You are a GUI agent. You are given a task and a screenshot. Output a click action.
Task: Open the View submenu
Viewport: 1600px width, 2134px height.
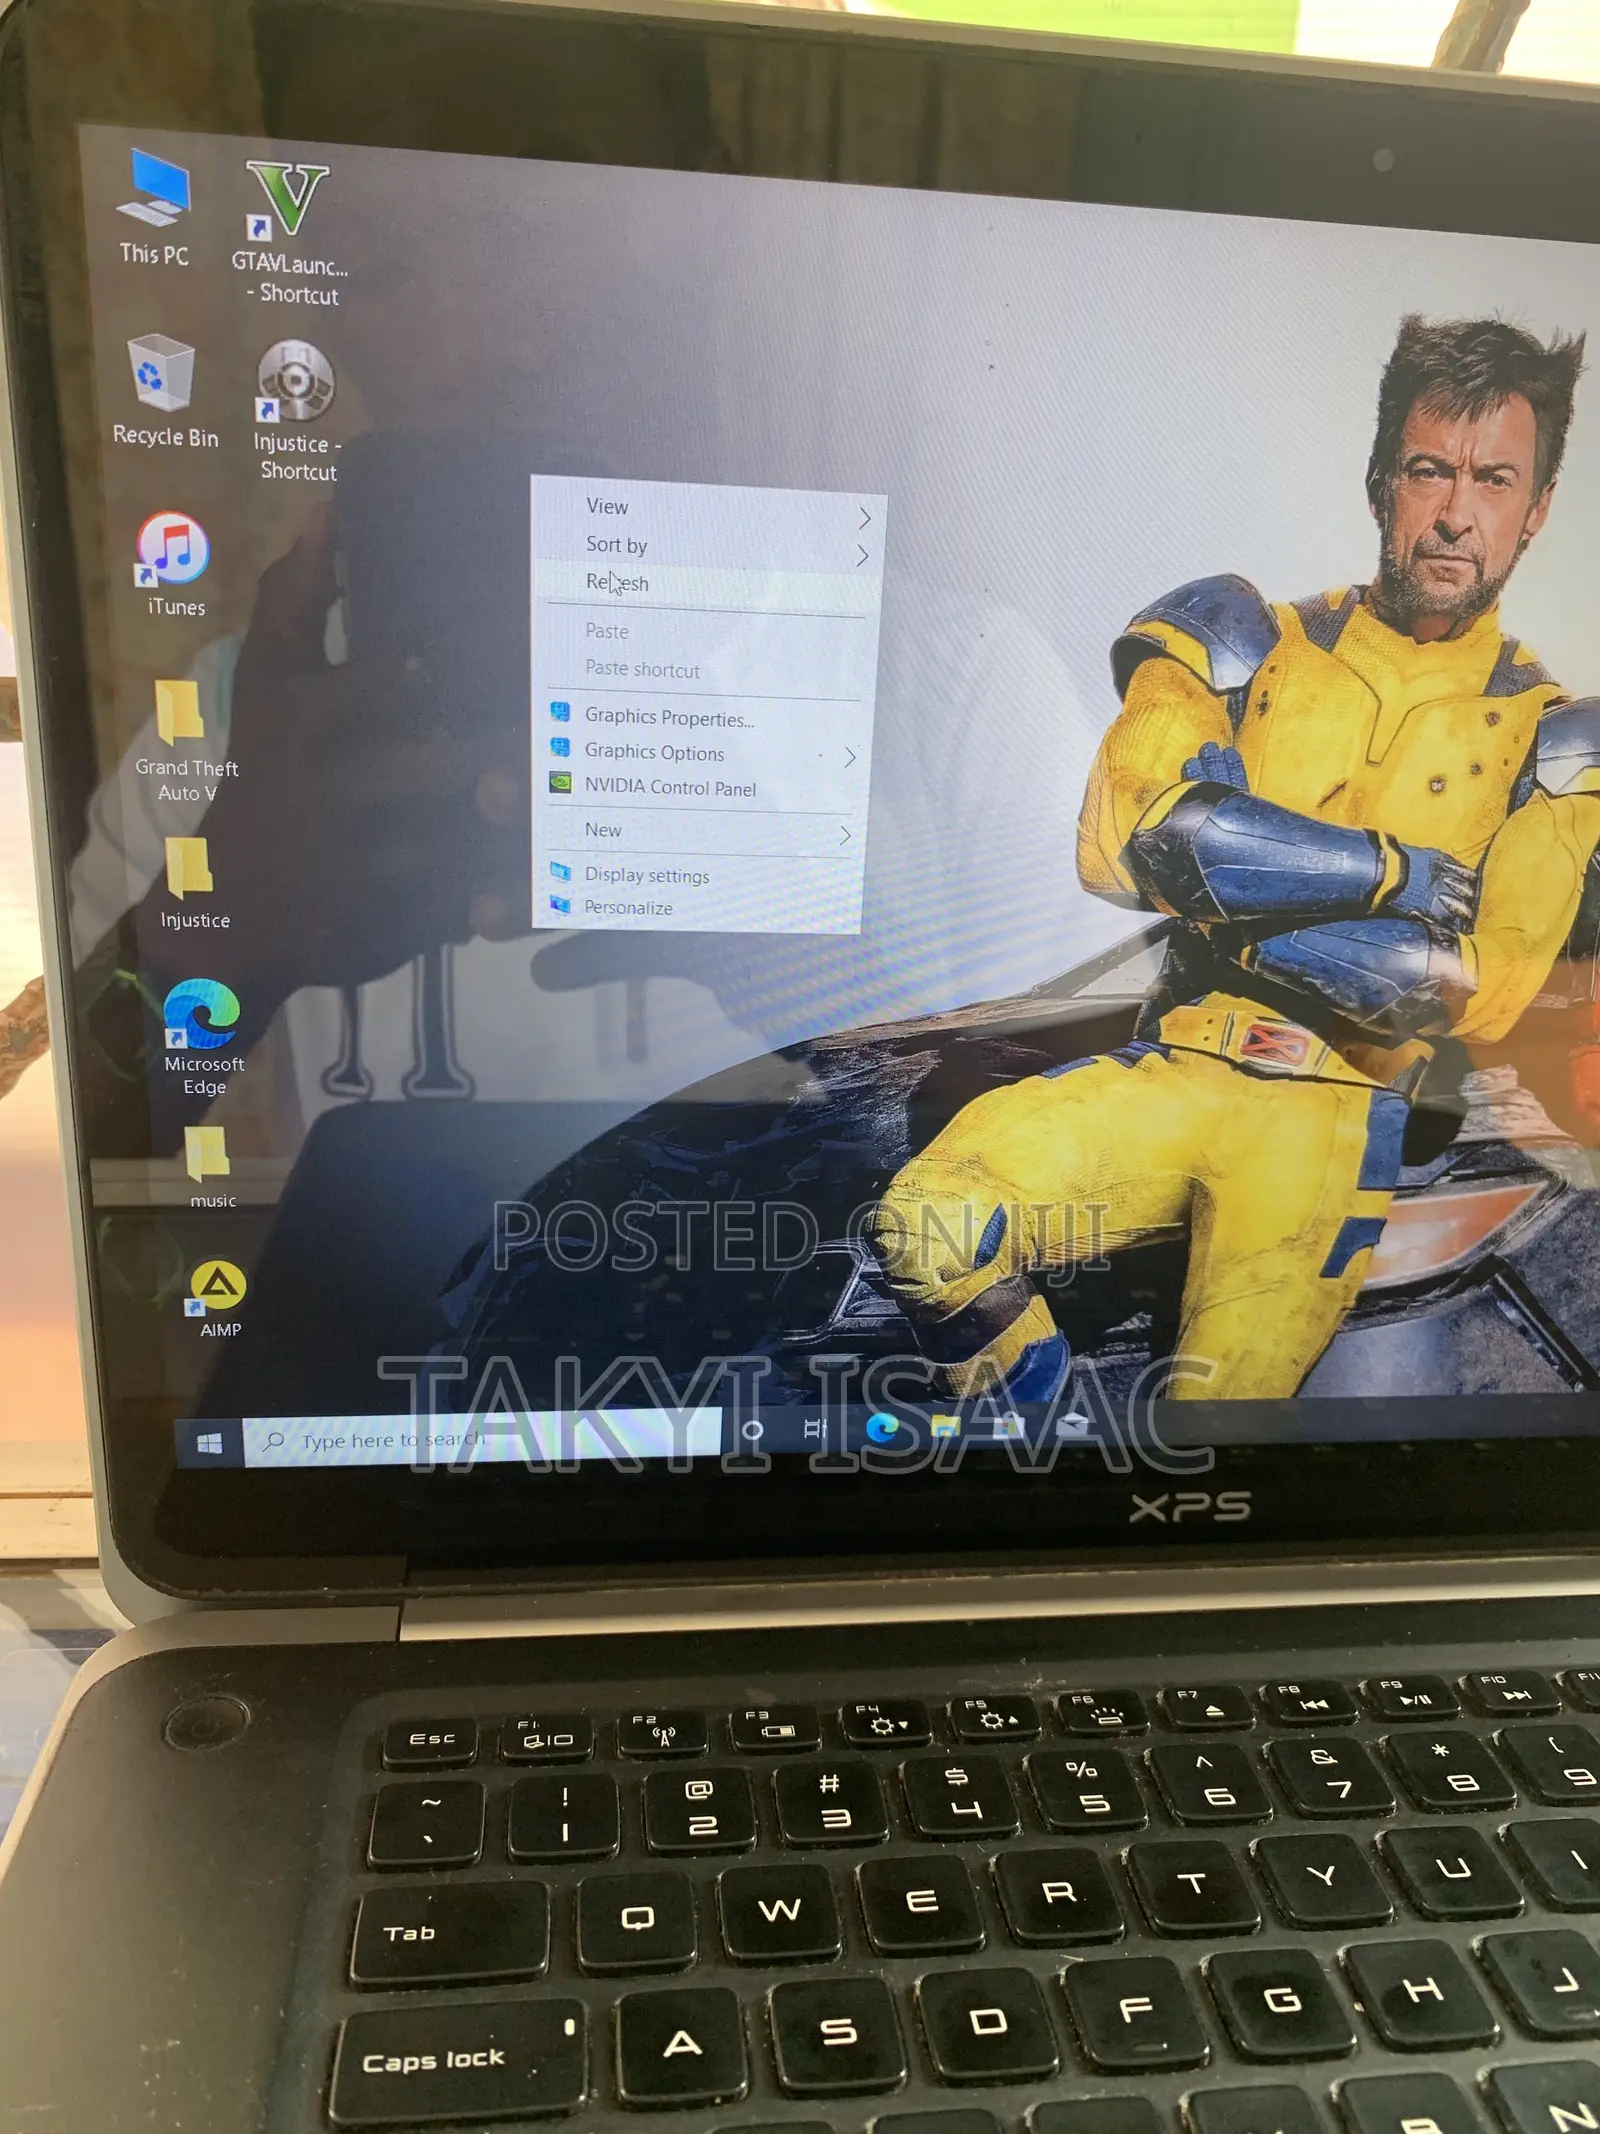tap(709, 509)
